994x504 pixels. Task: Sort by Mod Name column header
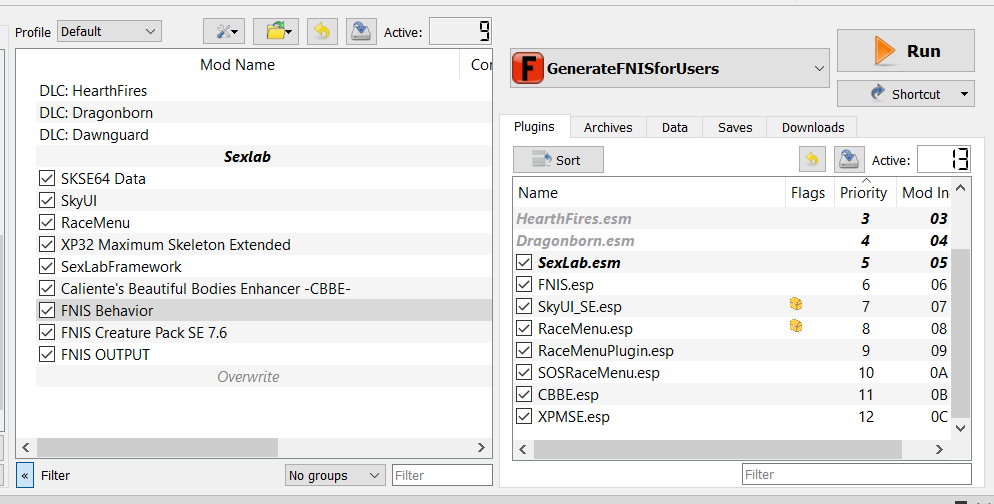tap(238, 65)
